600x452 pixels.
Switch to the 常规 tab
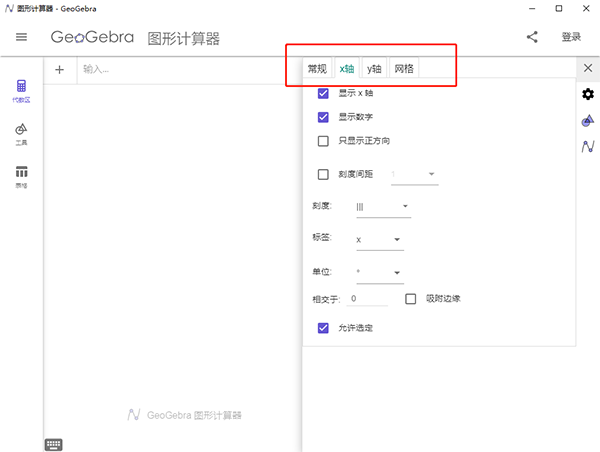pos(317,69)
